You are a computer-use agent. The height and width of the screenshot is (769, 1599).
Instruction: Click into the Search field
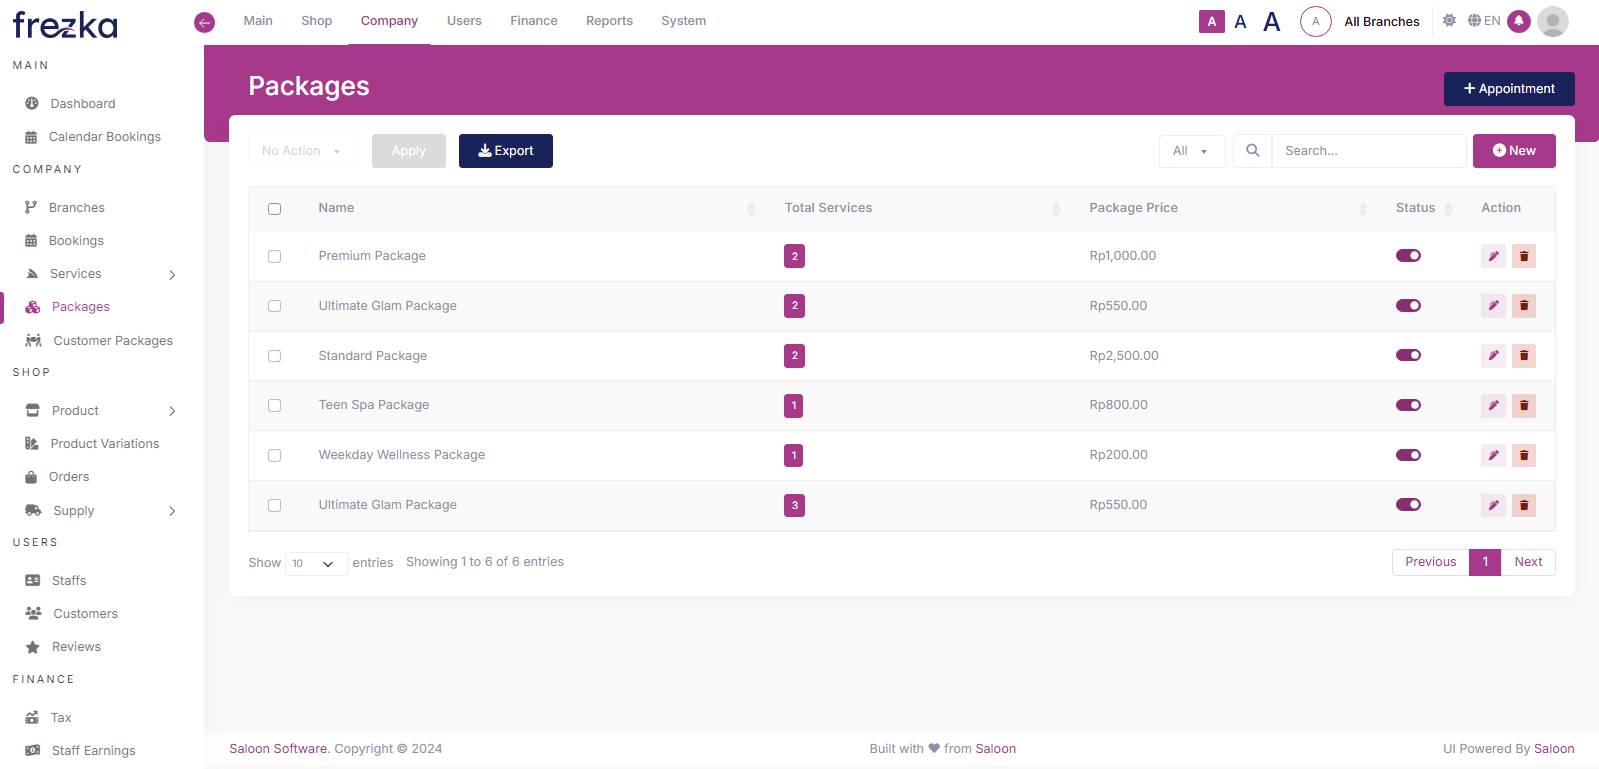click(x=1368, y=151)
